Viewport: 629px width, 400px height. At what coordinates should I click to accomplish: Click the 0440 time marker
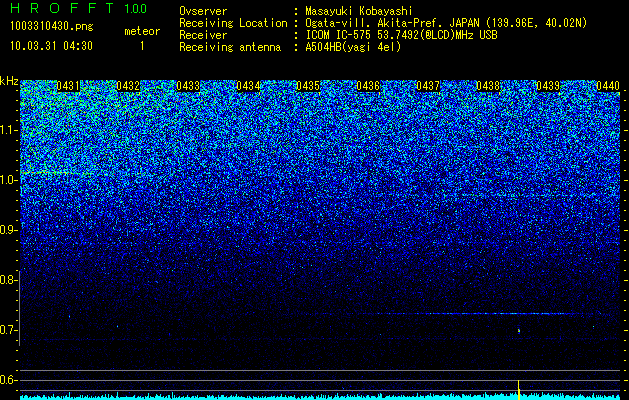tap(608, 86)
